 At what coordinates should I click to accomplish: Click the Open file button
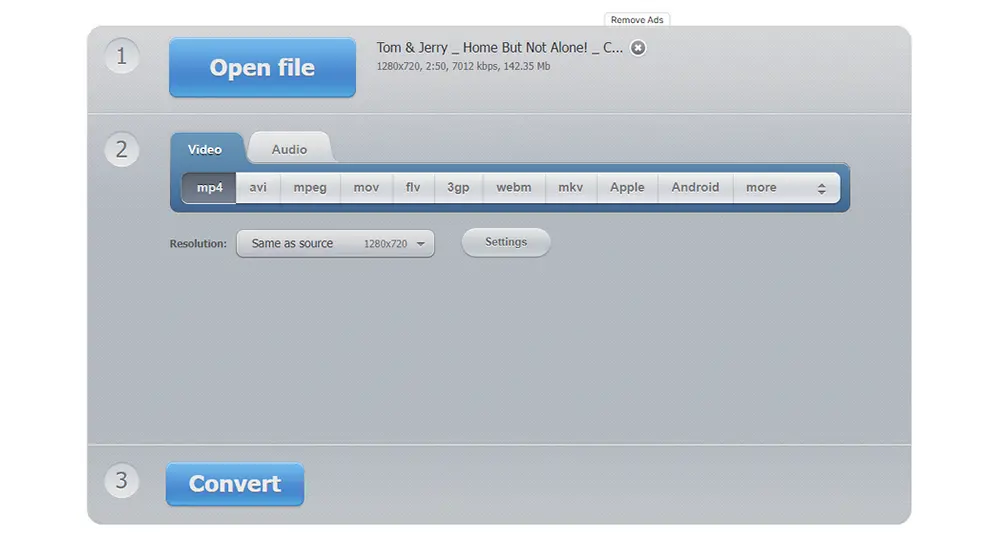point(262,68)
